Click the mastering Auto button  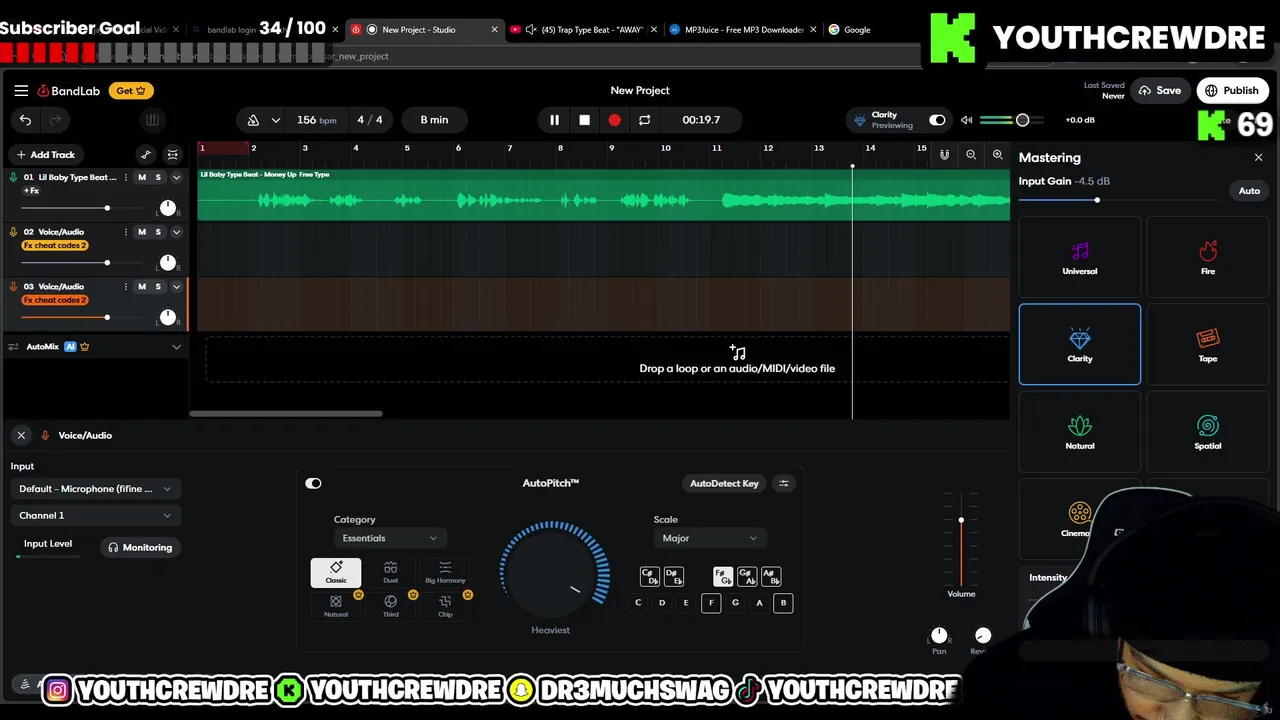[1249, 190]
